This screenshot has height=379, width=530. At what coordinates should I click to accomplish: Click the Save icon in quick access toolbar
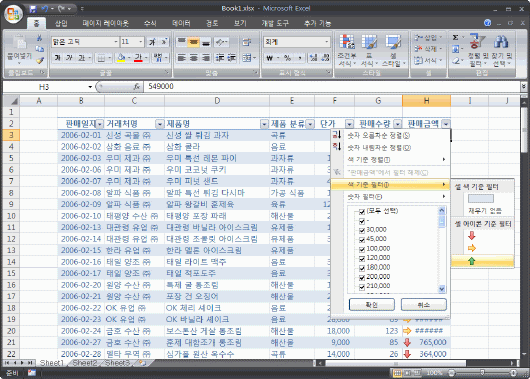(x=33, y=9)
